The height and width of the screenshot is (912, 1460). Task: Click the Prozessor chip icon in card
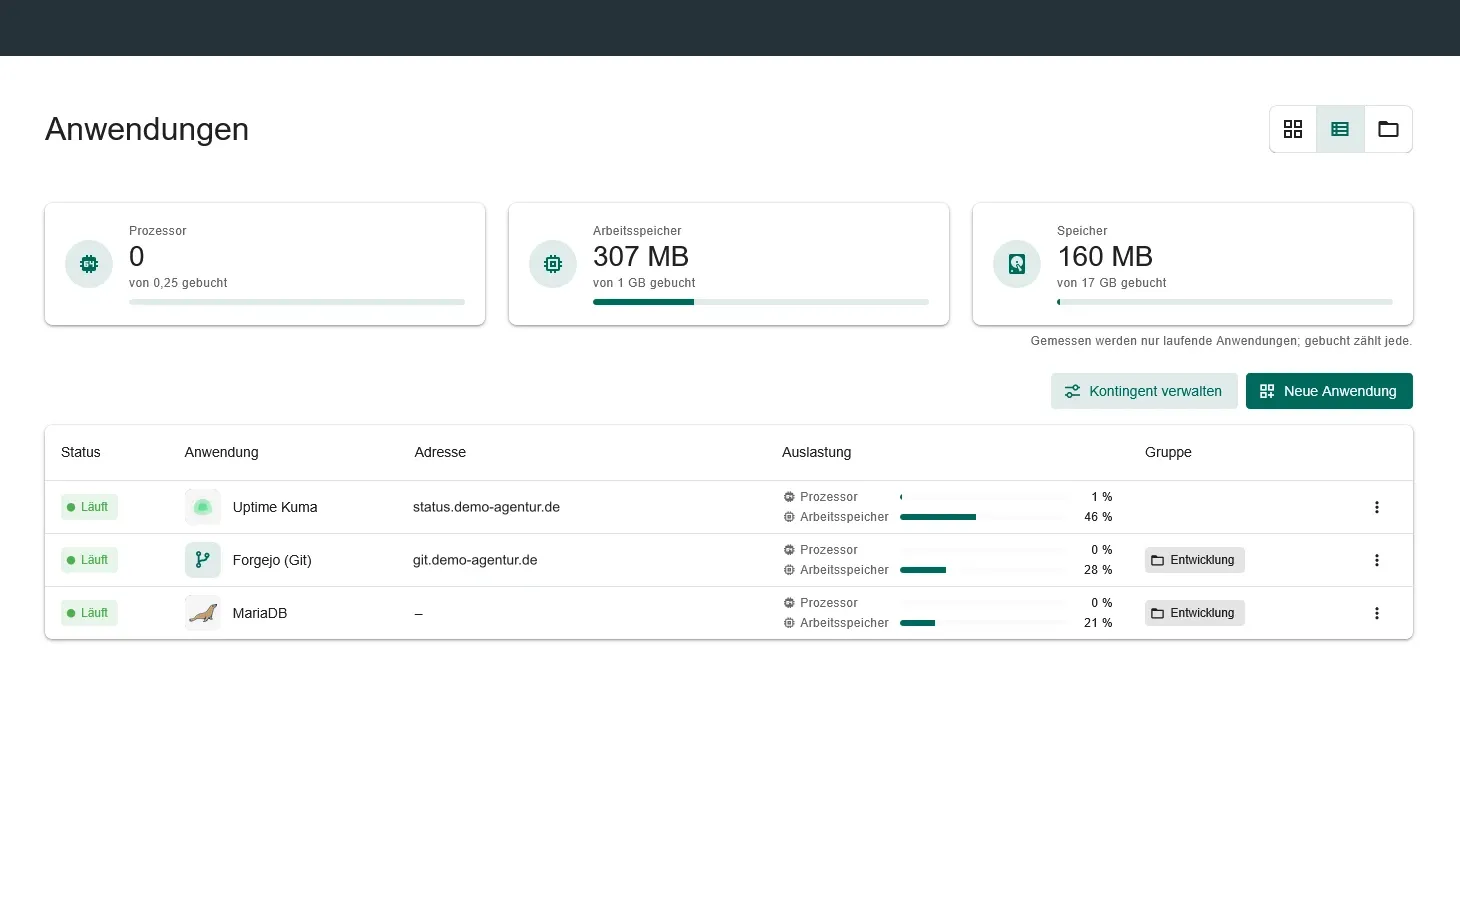pyautogui.click(x=89, y=264)
